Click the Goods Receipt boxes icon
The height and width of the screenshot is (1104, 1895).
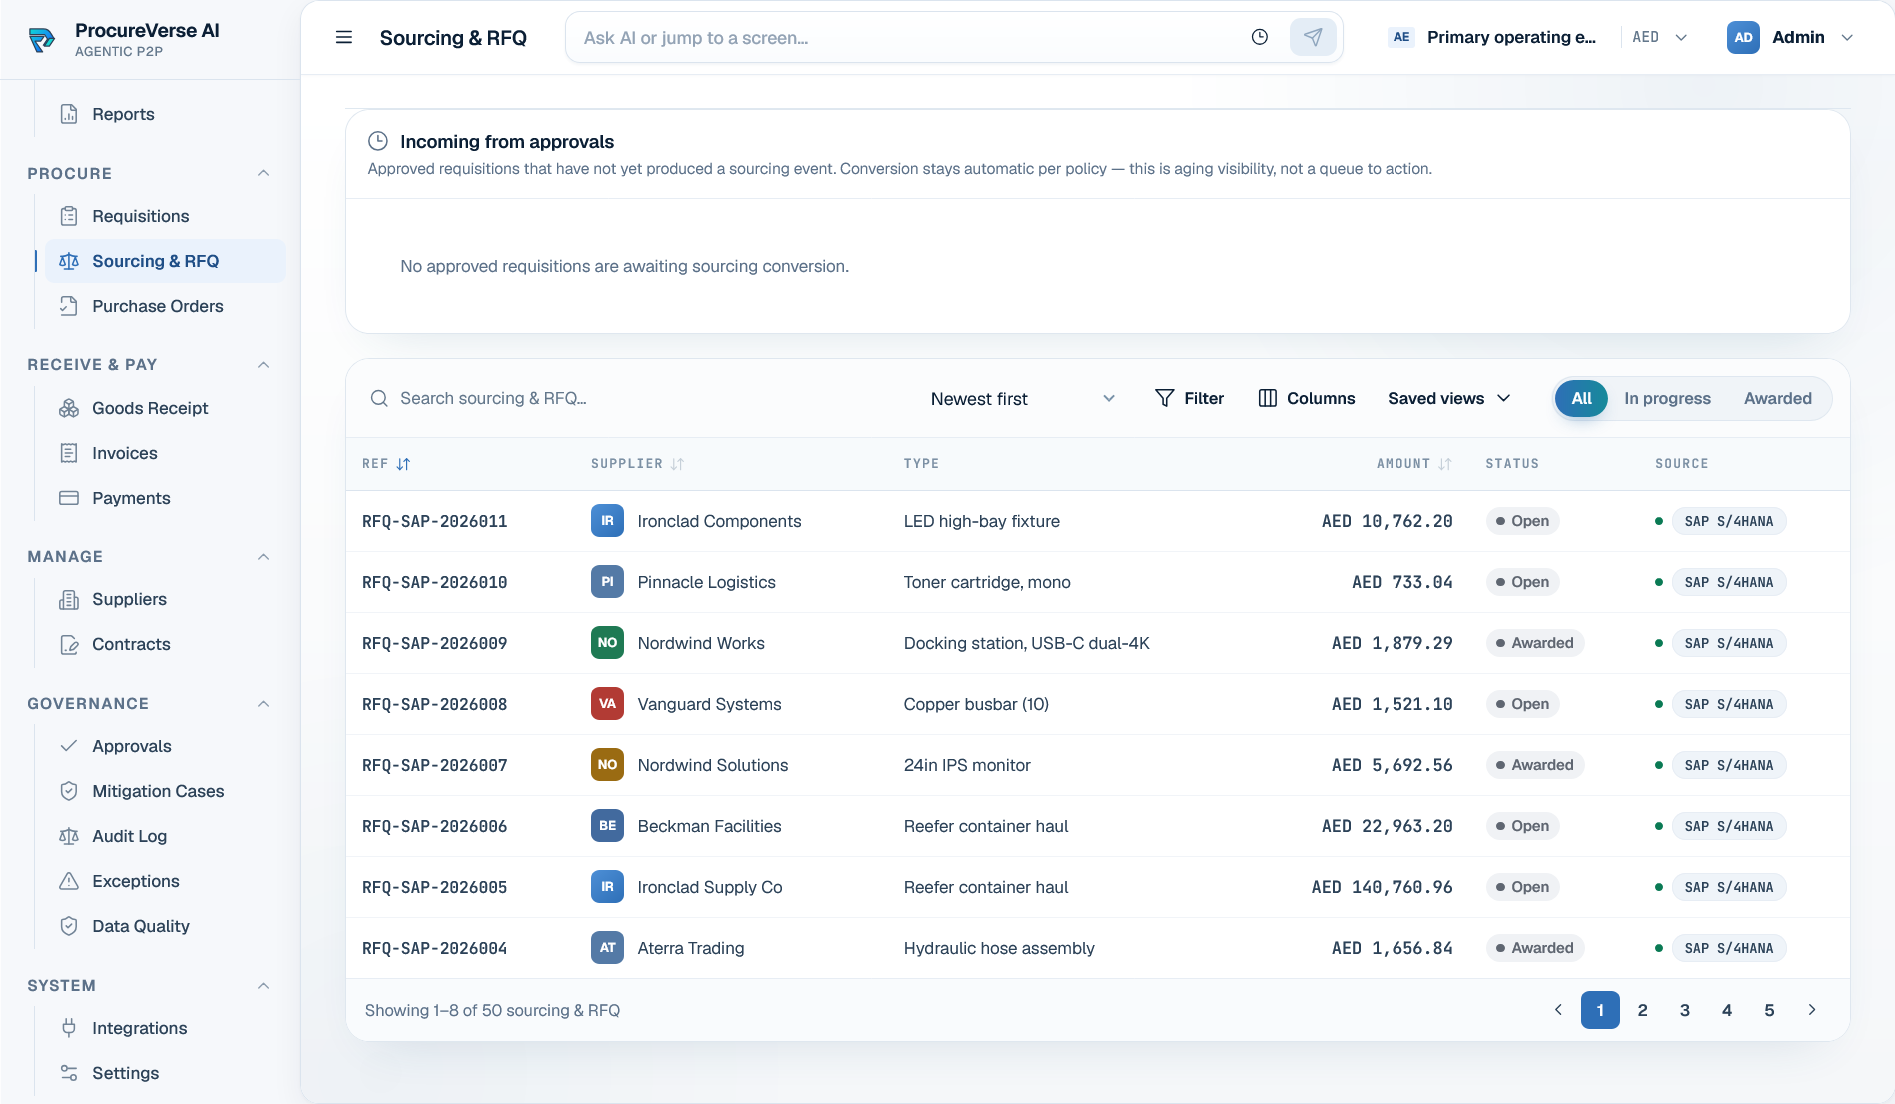(69, 408)
